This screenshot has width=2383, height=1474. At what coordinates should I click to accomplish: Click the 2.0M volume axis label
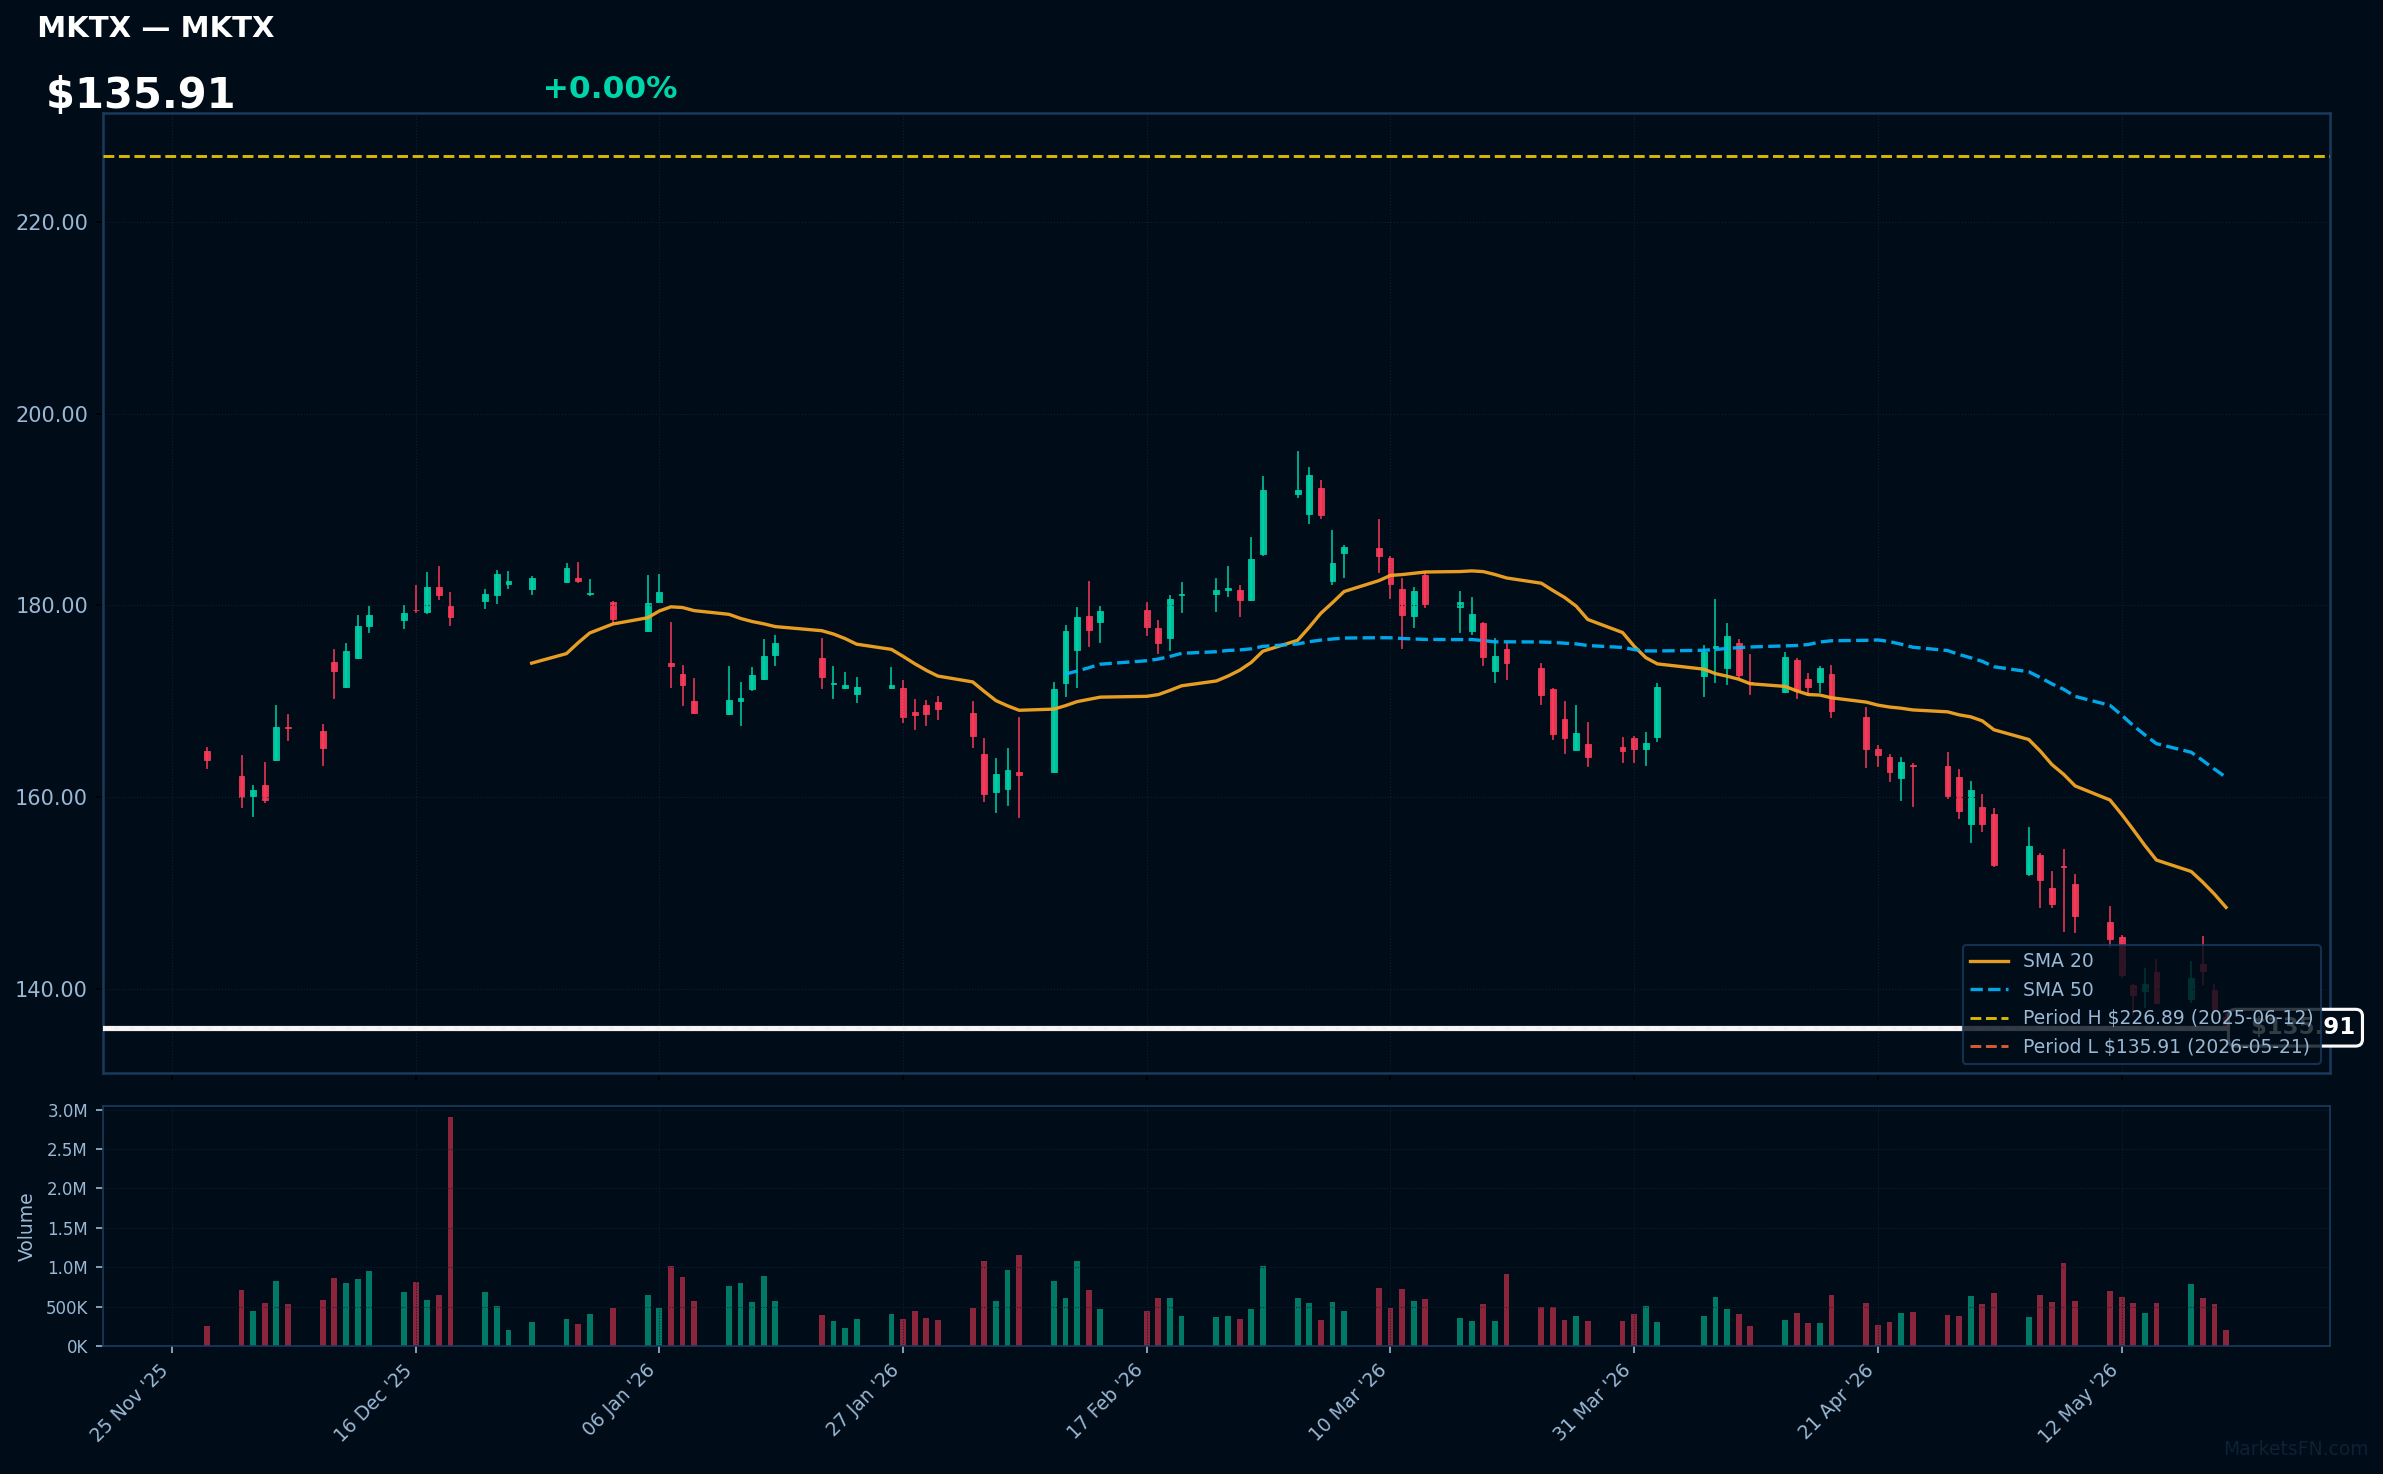(x=67, y=1189)
